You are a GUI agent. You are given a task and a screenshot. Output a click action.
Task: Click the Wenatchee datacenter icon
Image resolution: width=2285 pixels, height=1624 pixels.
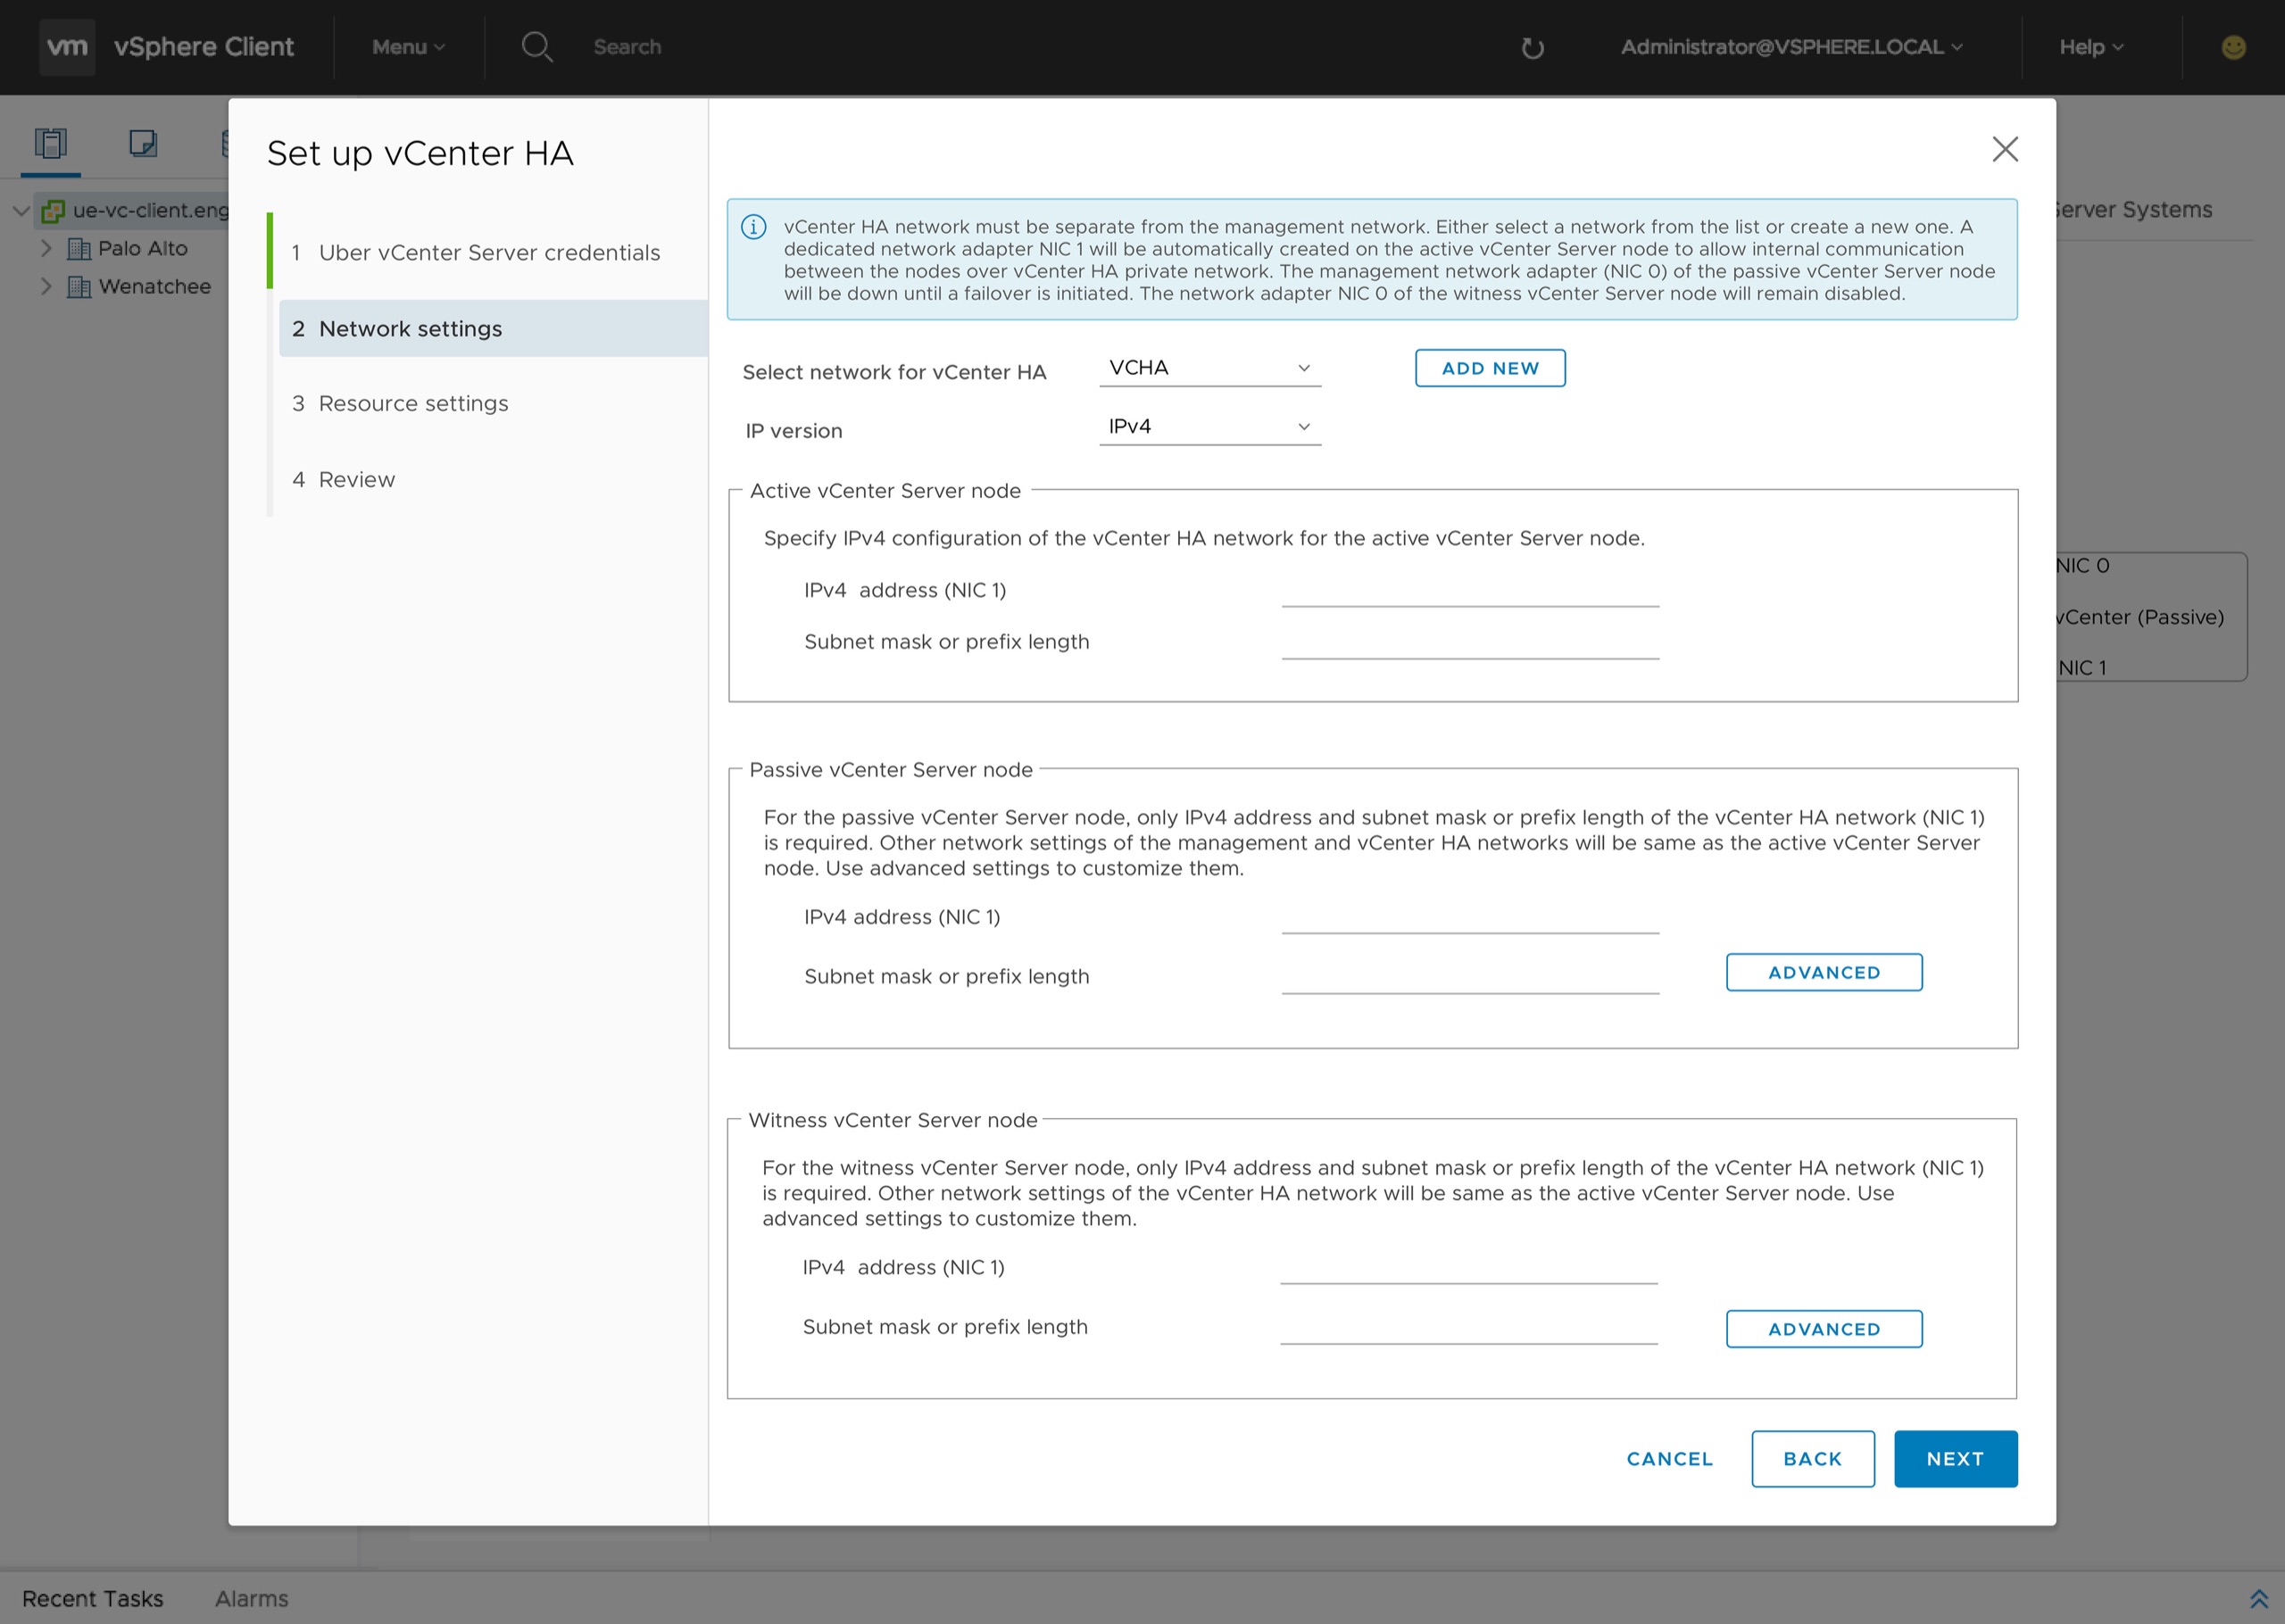pos(78,287)
